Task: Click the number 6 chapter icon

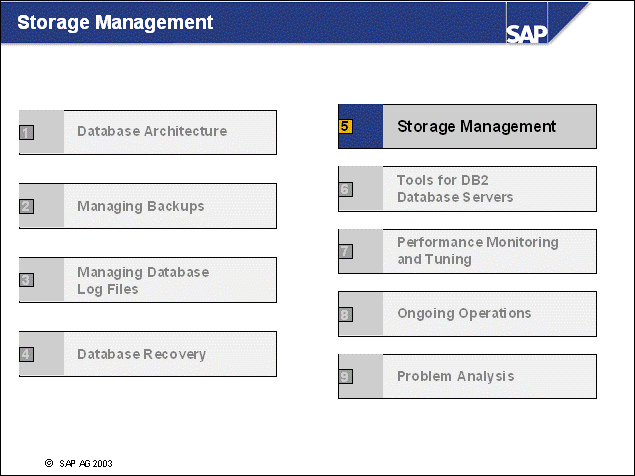Action: (x=345, y=189)
